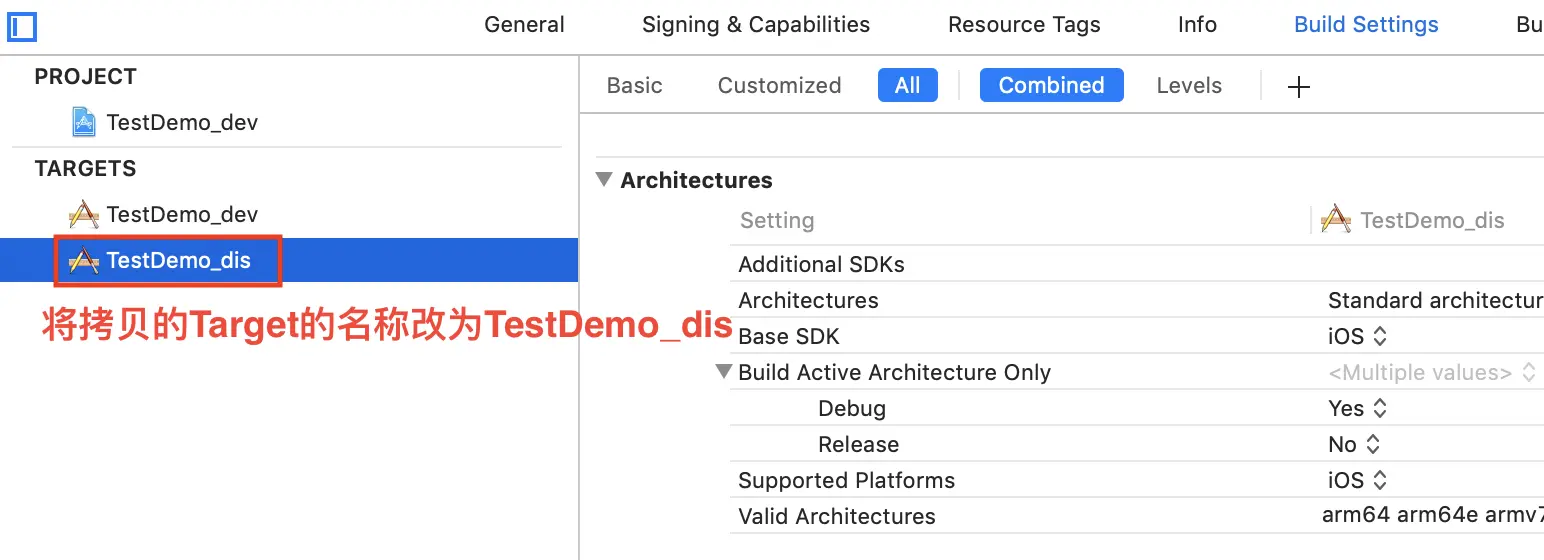
Task: Click the TestDemo_dis column header icon
Action: coord(1336,220)
